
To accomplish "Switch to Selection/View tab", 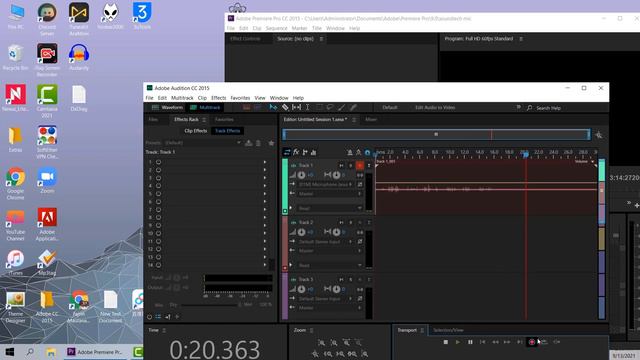I will (x=448, y=330).
